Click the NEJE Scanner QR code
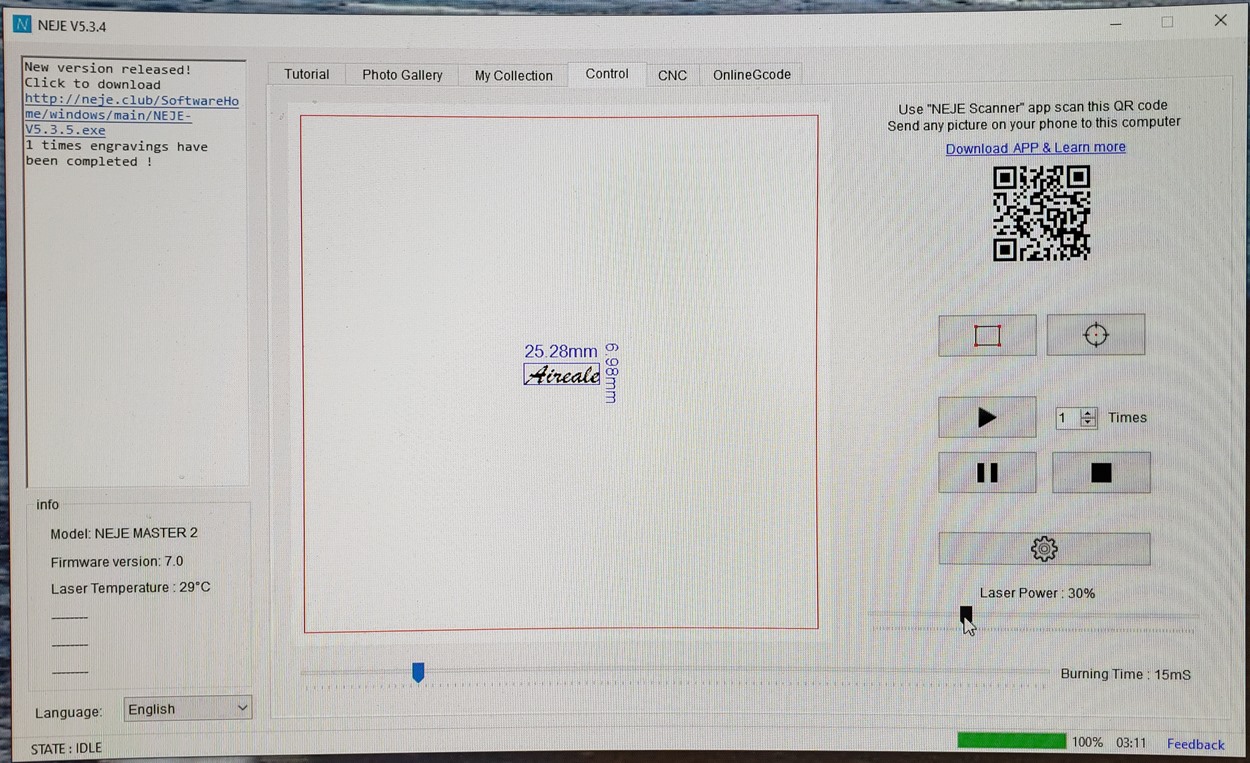The image size is (1250, 763). click(1041, 213)
